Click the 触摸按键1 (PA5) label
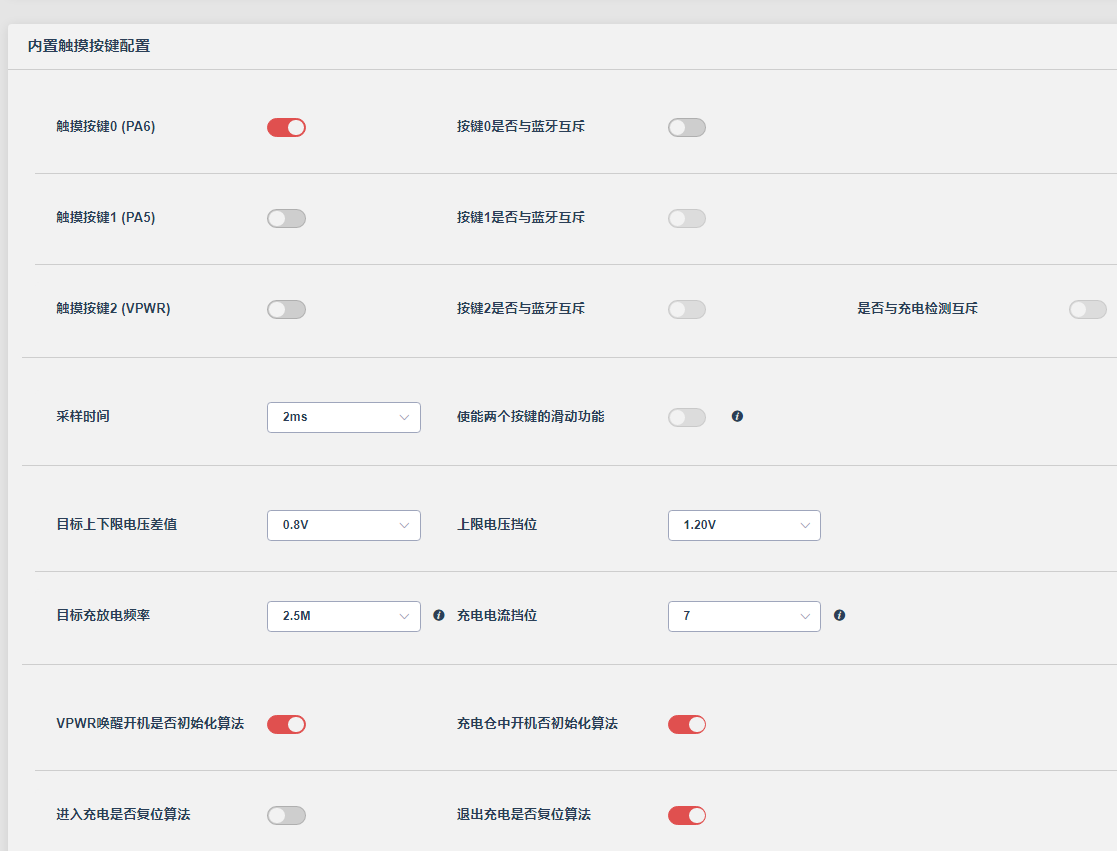 pos(105,218)
